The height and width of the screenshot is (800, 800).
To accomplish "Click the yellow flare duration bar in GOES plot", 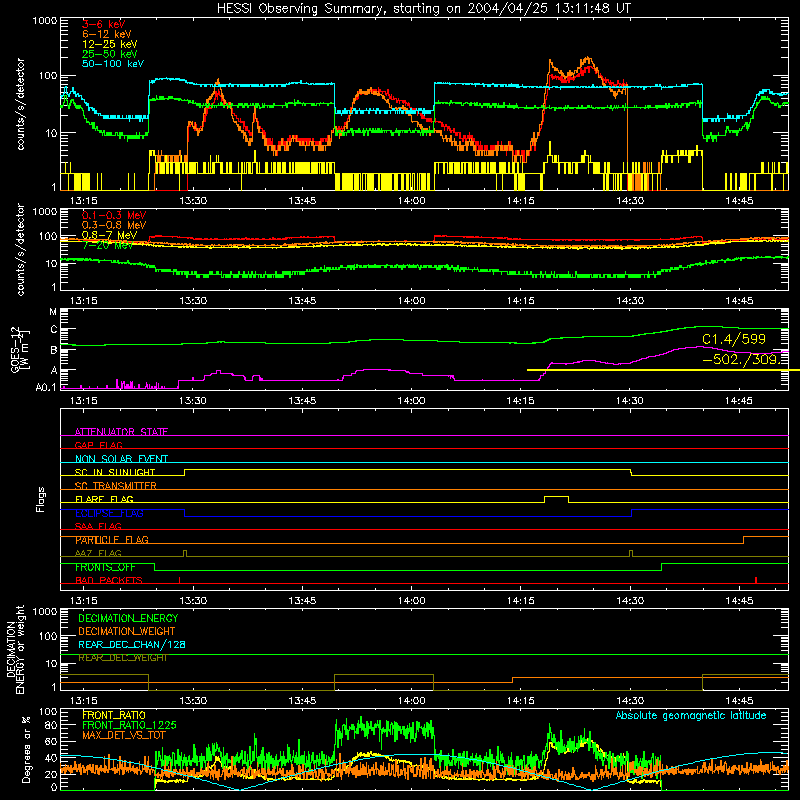I will click(663, 370).
